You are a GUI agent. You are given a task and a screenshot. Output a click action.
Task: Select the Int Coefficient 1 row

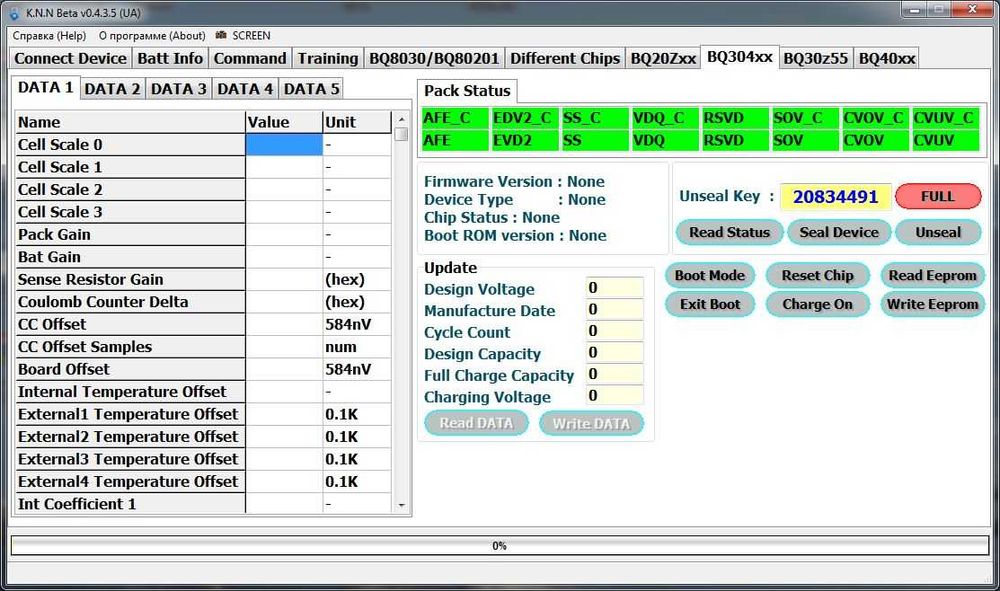click(x=203, y=504)
